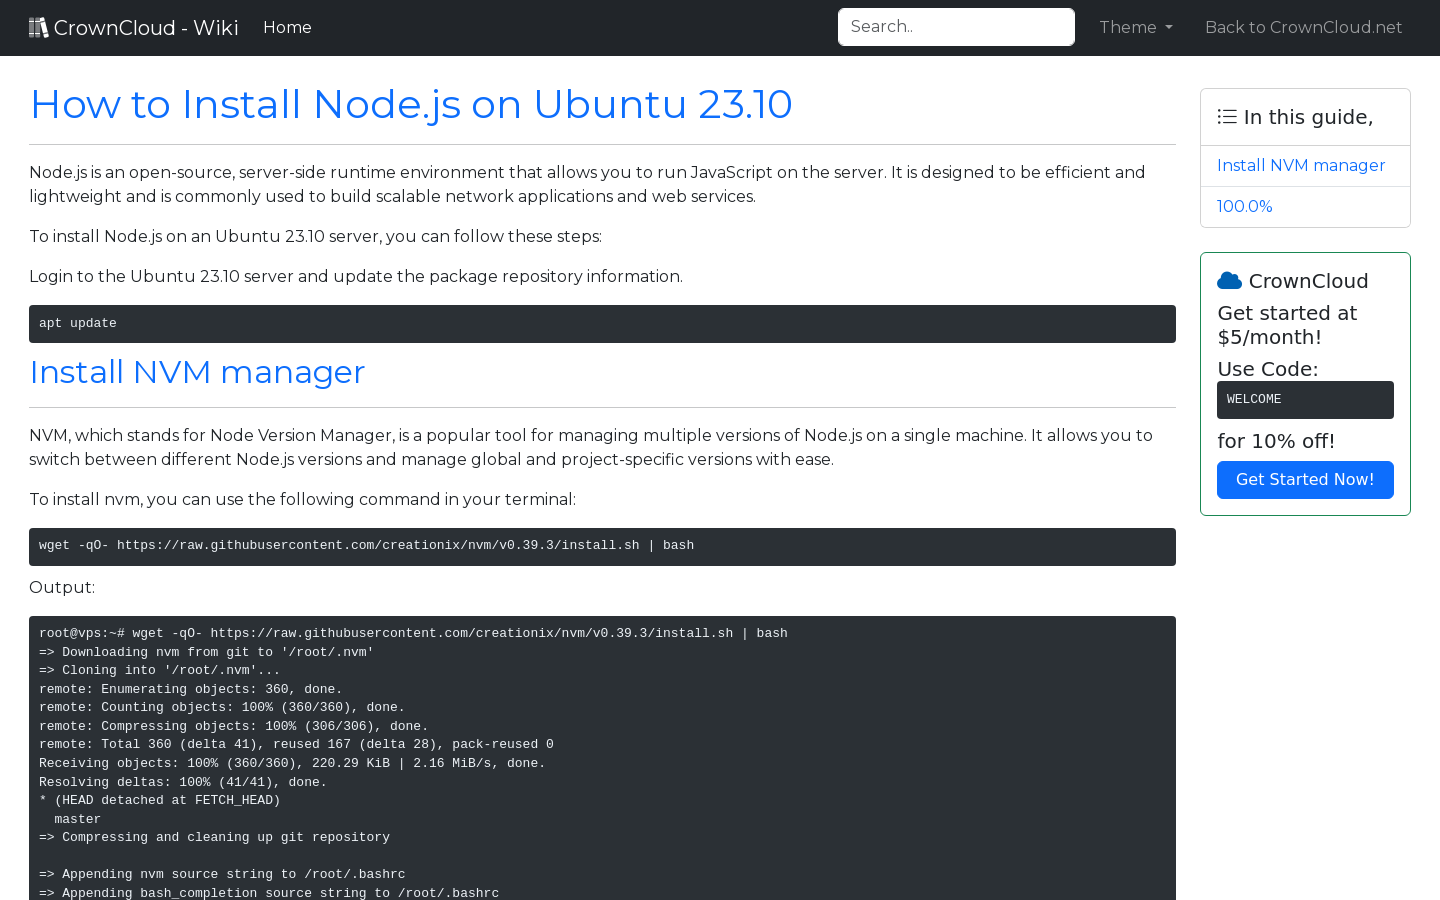Follow the 'Install NVM manager' sidebar link
The height and width of the screenshot is (900, 1440).
tap(1301, 165)
